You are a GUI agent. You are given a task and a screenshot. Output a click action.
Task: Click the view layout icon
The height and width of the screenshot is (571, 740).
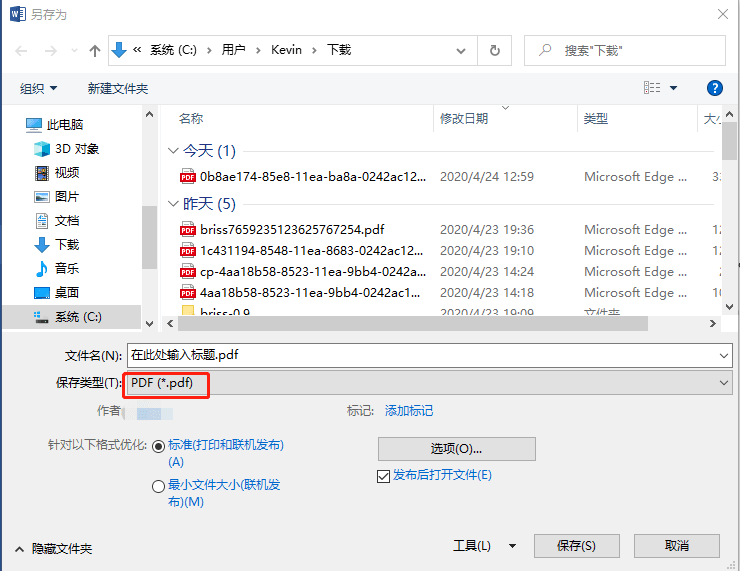tap(652, 88)
